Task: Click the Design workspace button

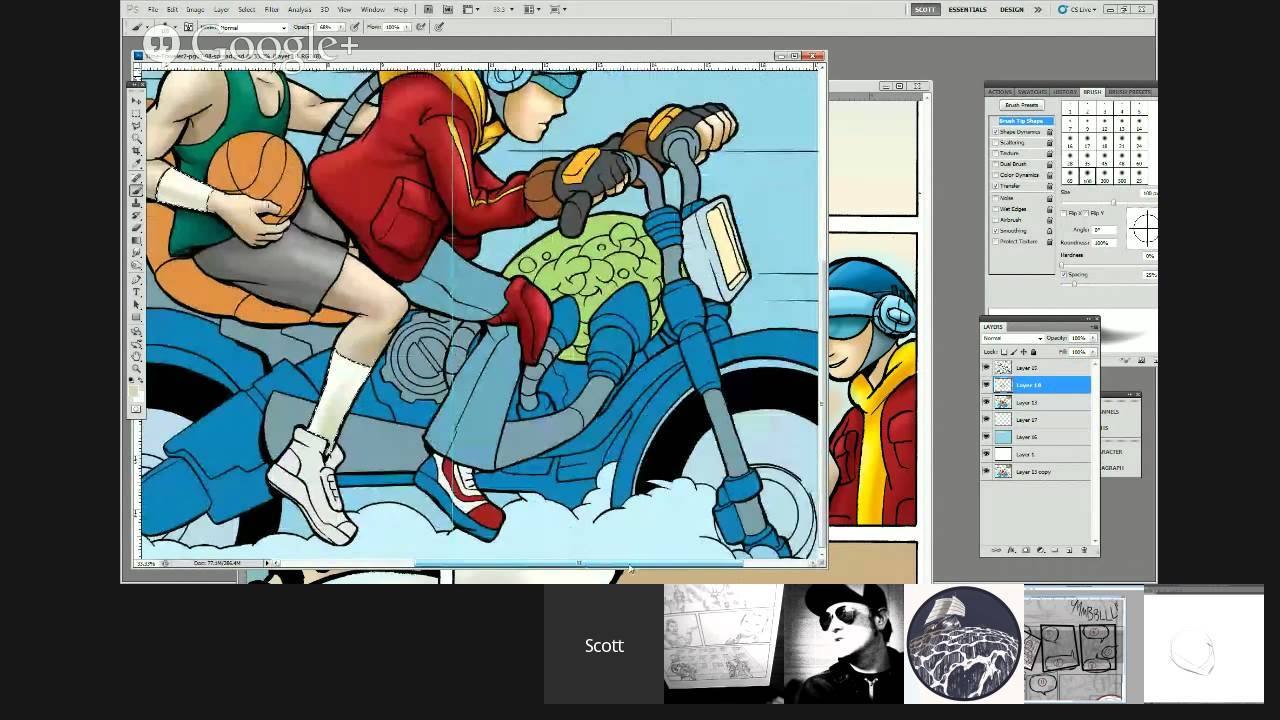Action: tap(1012, 10)
